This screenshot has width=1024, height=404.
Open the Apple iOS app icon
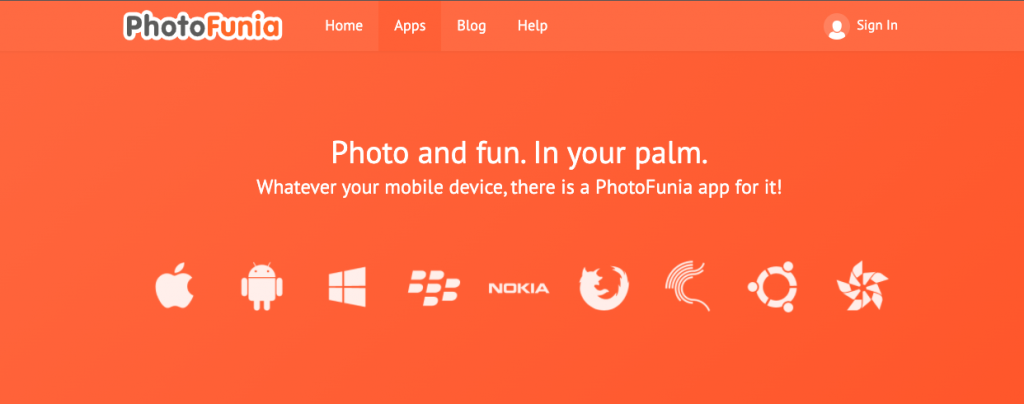coord(174,286)
